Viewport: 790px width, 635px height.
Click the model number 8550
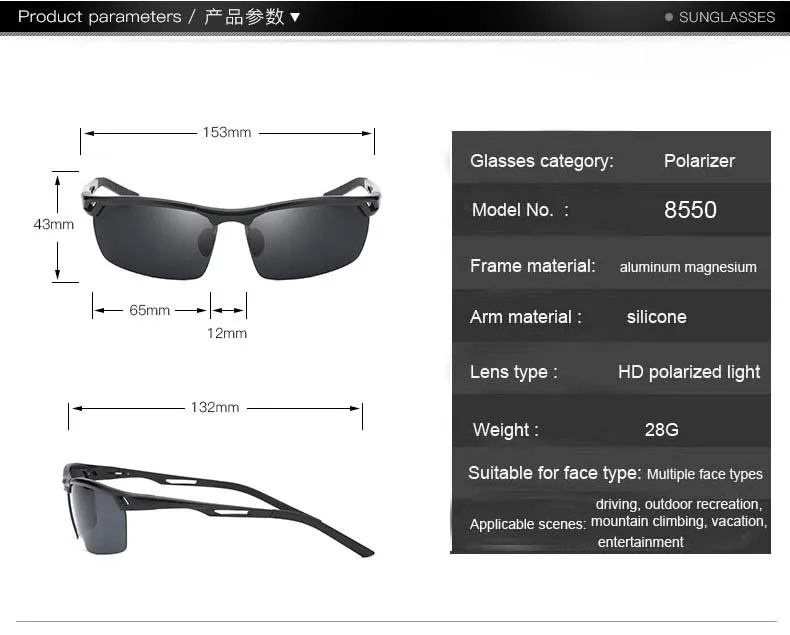(690, 210)
